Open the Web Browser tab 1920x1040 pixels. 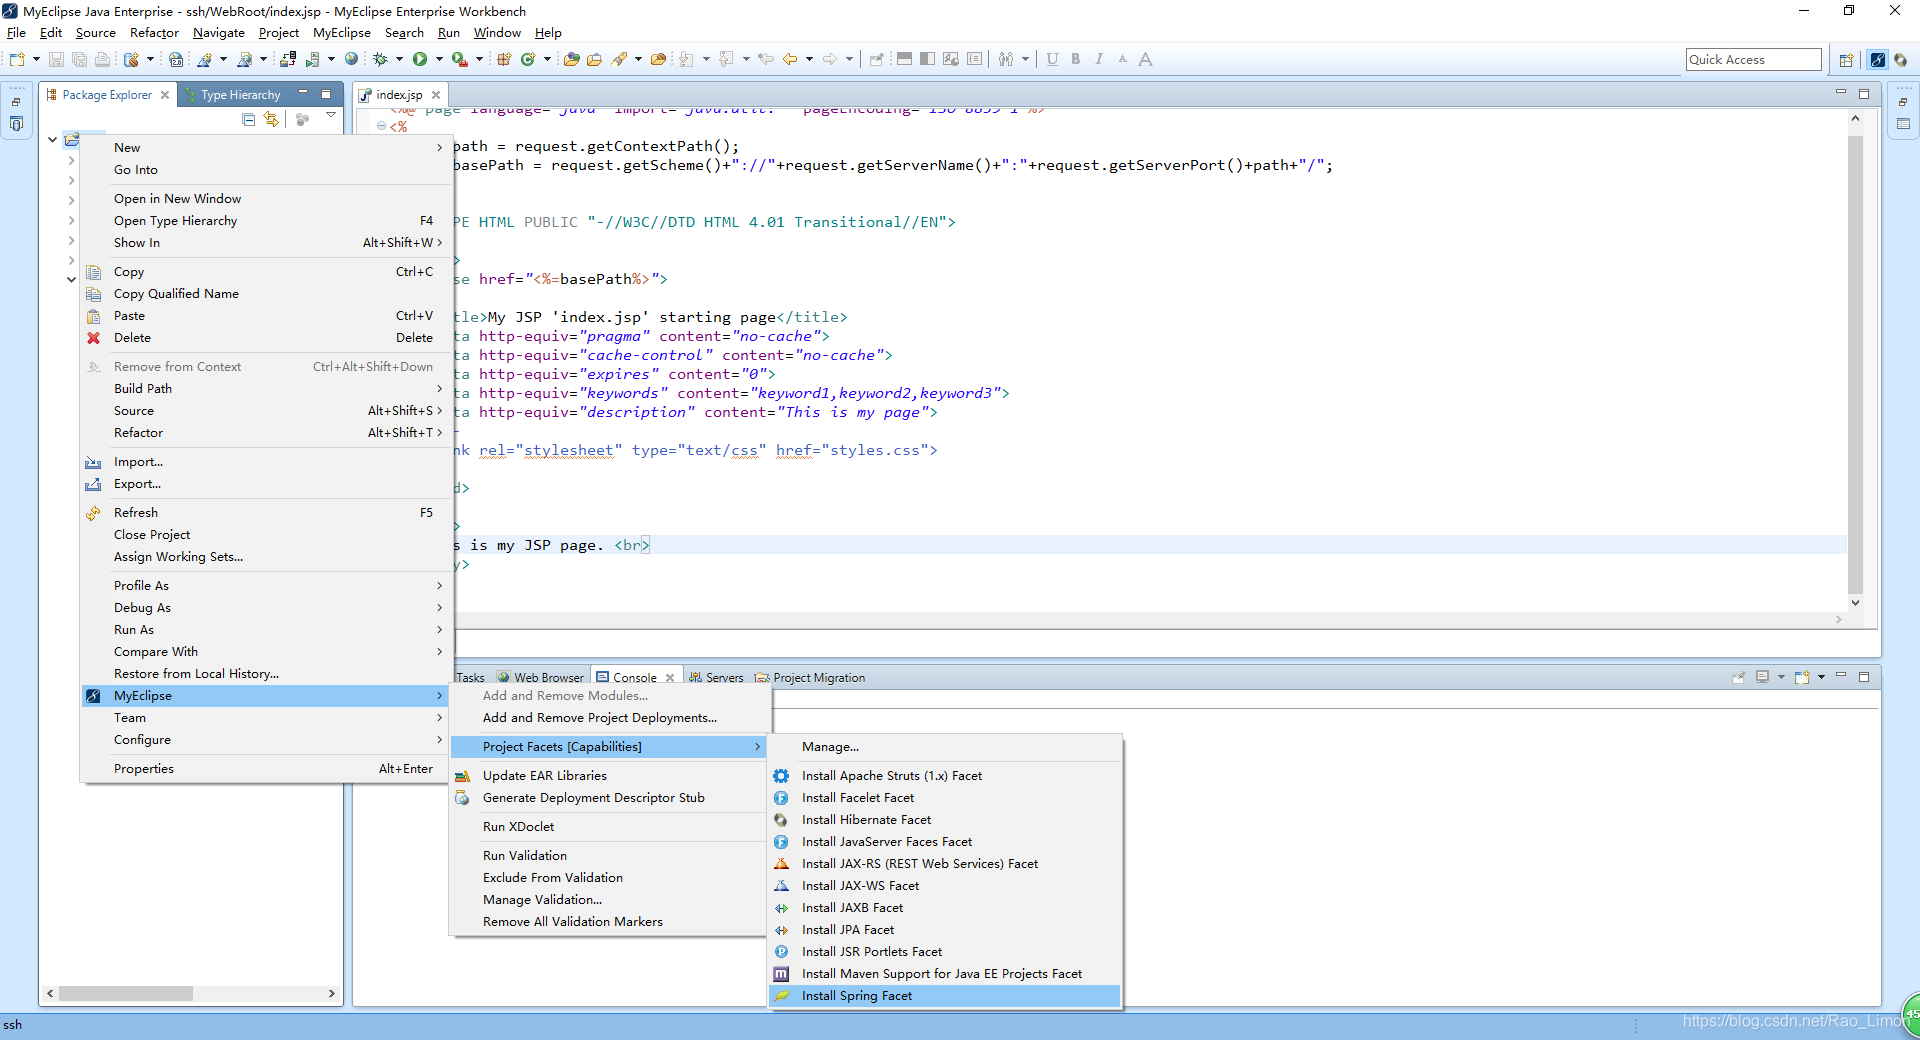pos(540,677)
